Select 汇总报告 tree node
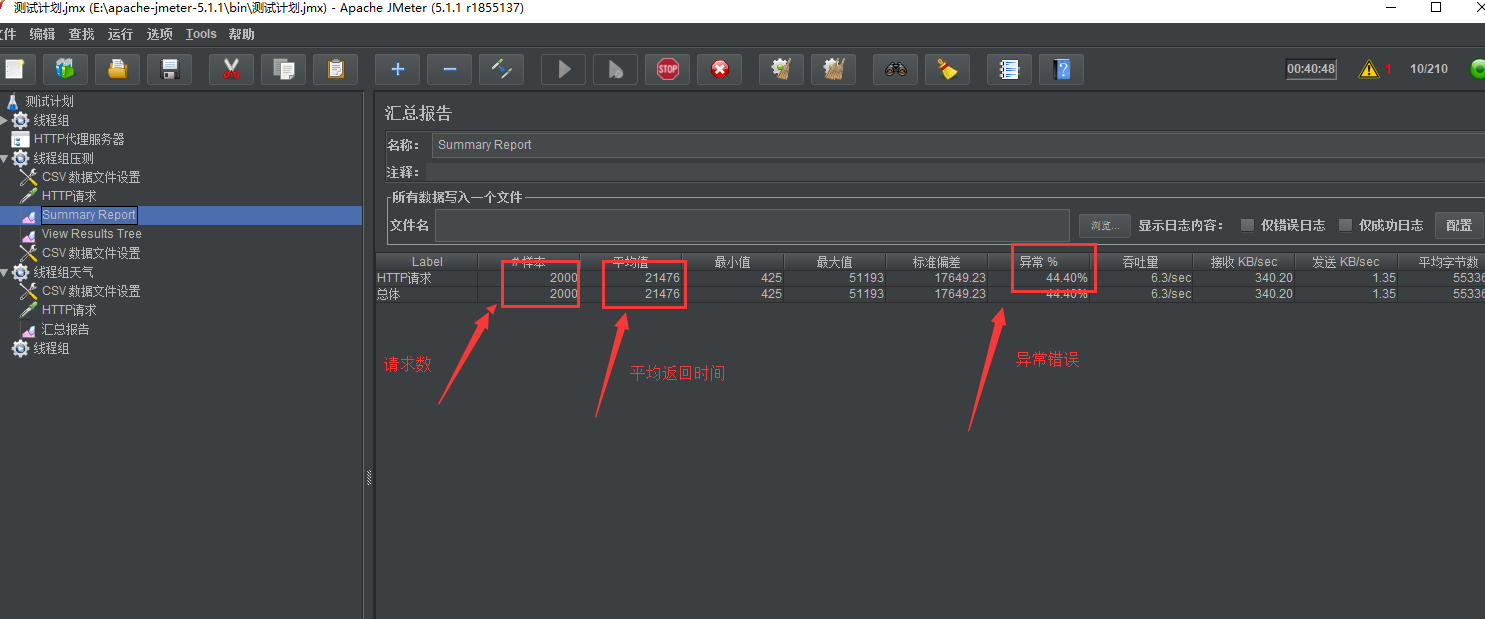Screen dimensions: 1485x619 tap(65, 329)
